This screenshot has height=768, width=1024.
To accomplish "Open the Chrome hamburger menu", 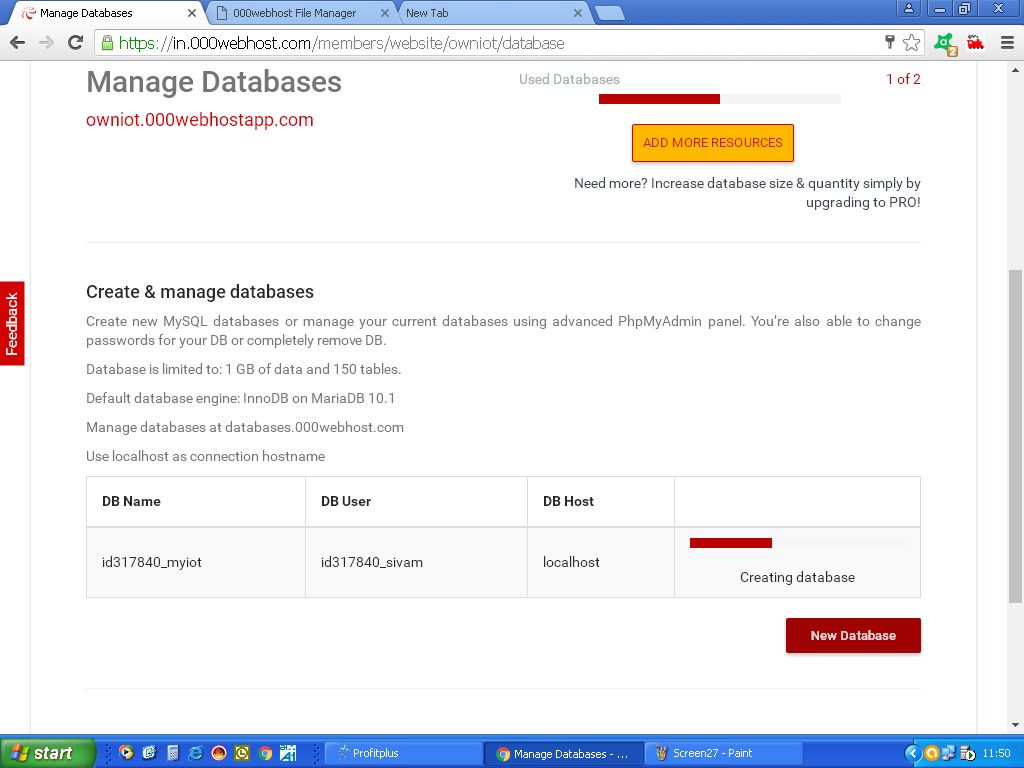I will 1007,43.
